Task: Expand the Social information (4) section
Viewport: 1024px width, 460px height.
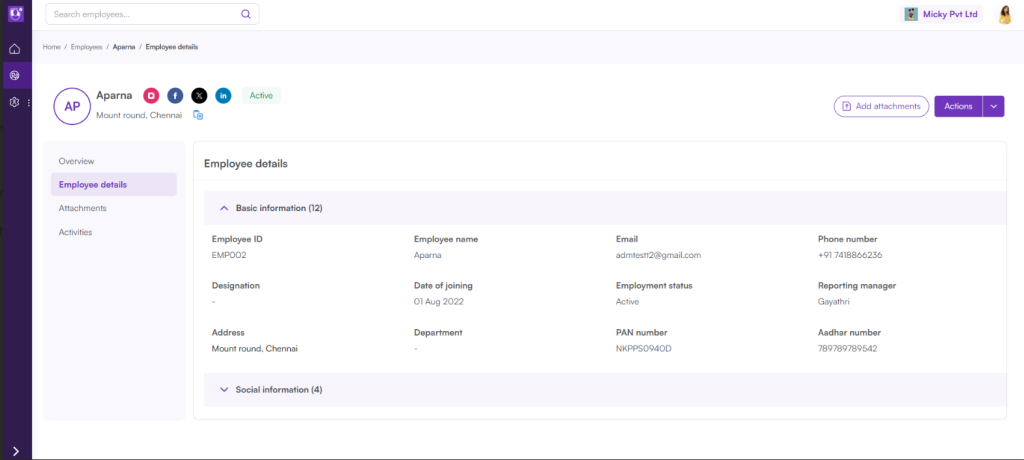Action: pyautogui.click(x=605, y=389)
